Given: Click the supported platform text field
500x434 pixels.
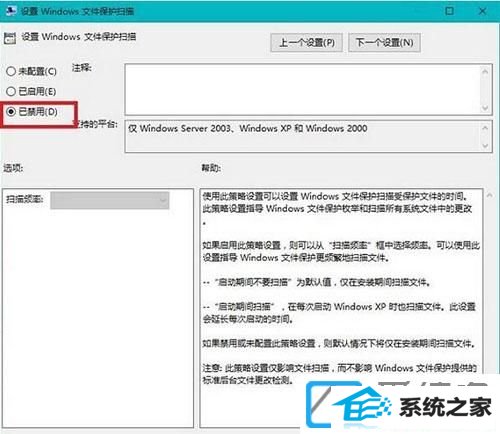Looking at the screenshot, I should (303, 137).
